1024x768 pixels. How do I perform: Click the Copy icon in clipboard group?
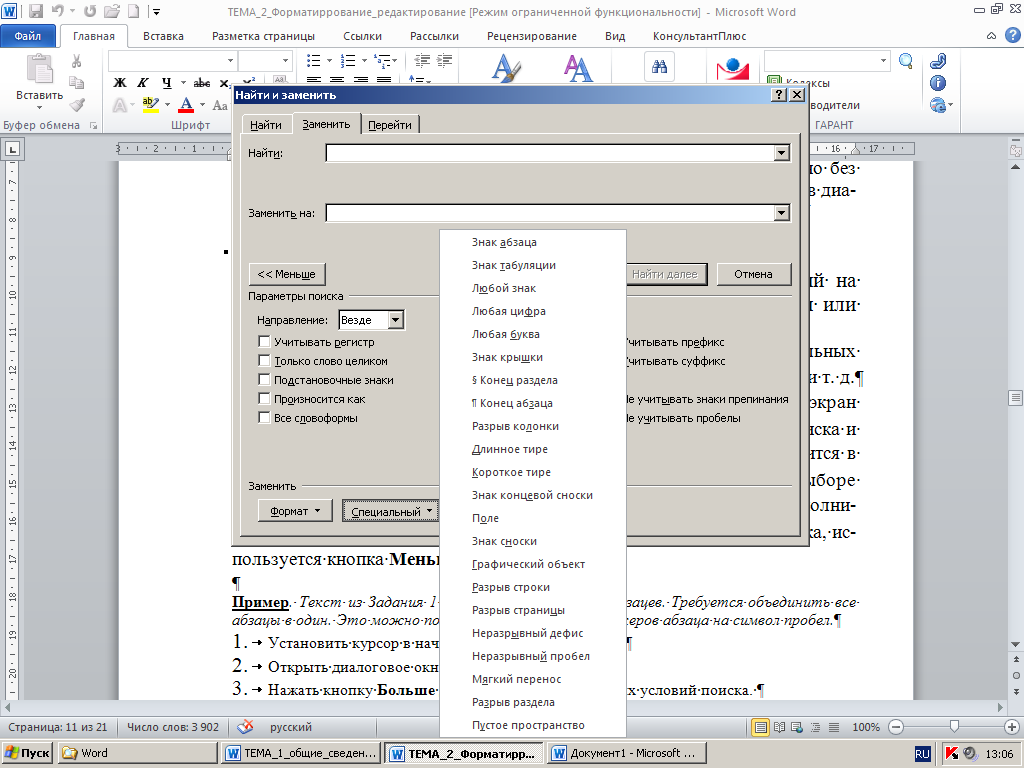coord(76,82)
